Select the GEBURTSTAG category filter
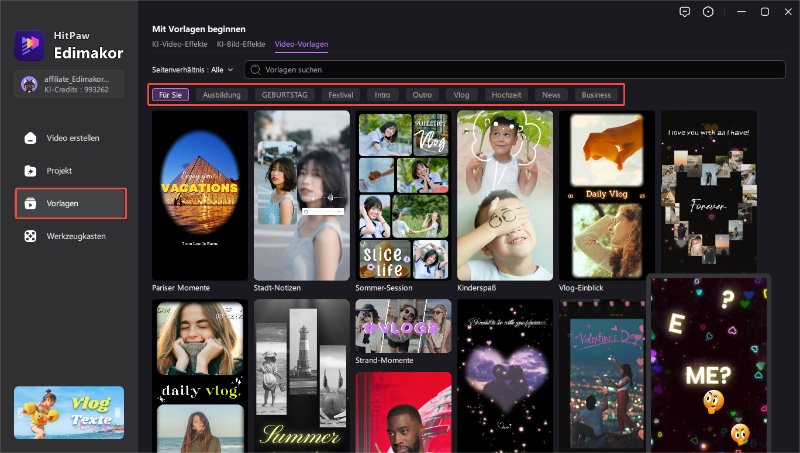 pos(284,94)
